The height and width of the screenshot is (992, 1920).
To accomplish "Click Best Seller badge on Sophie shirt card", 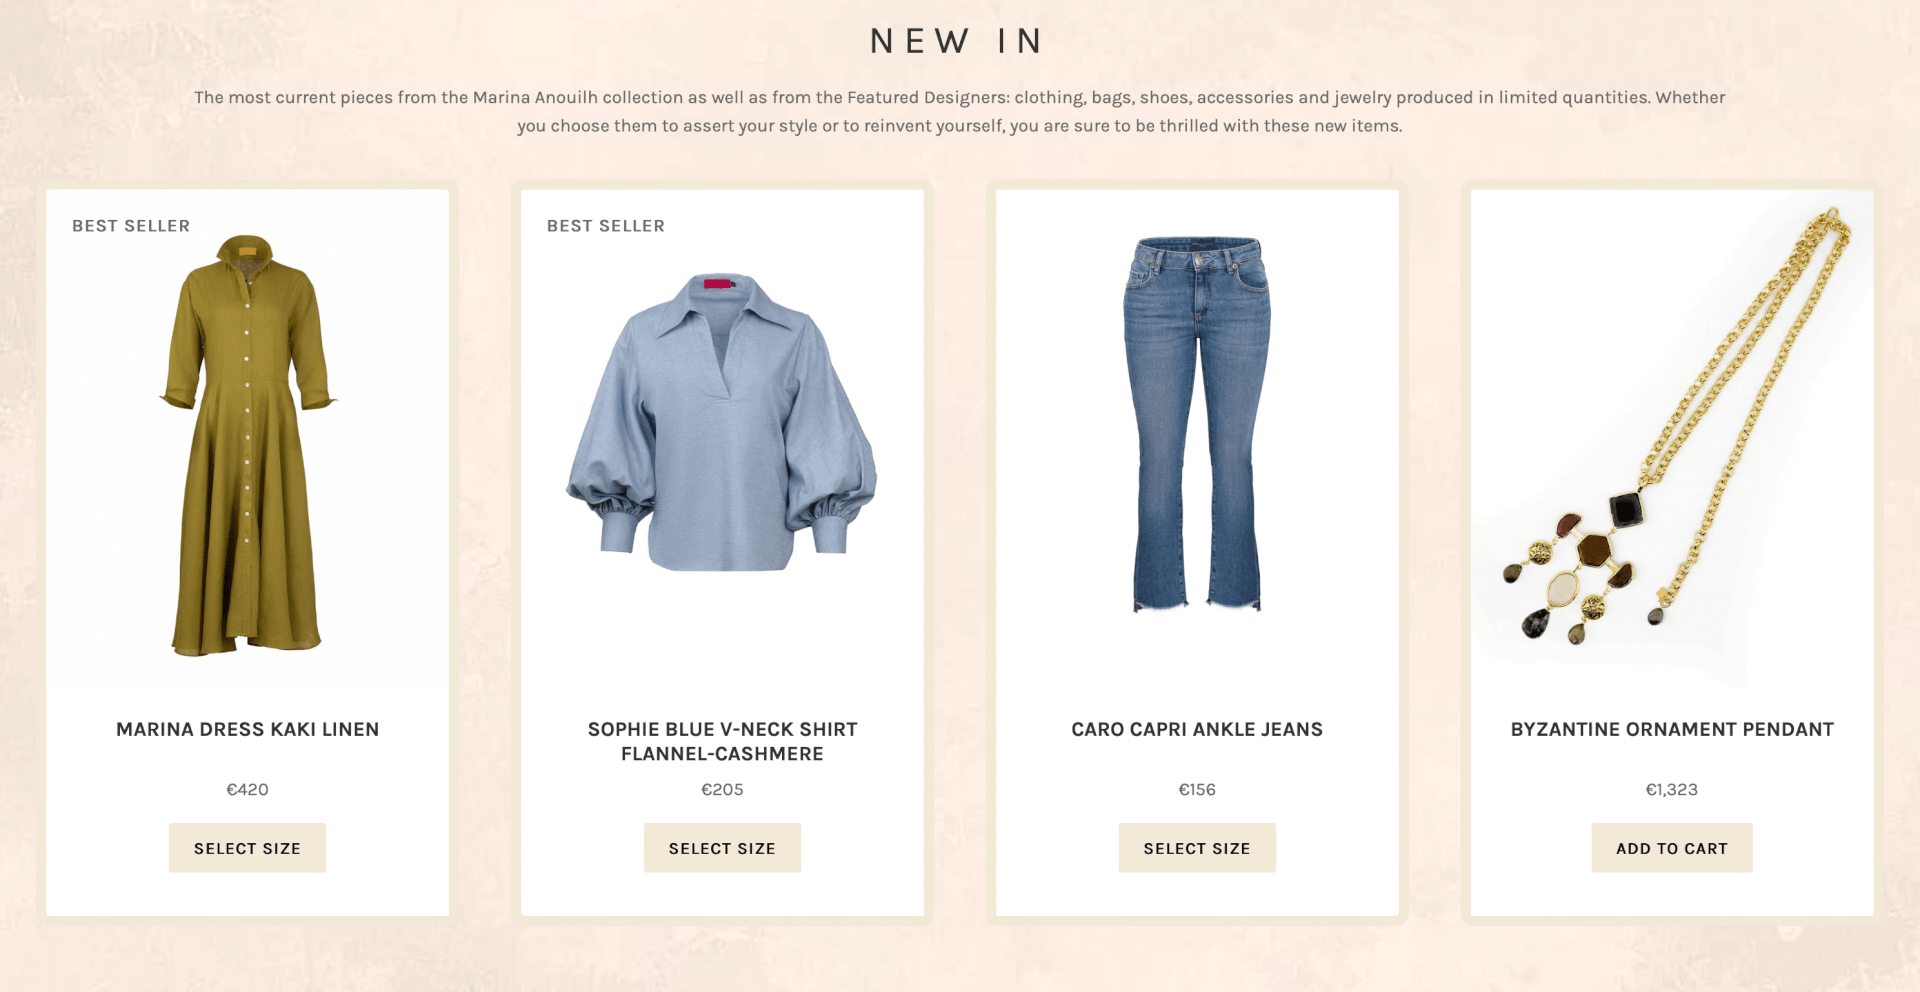I will pos(606,226).
